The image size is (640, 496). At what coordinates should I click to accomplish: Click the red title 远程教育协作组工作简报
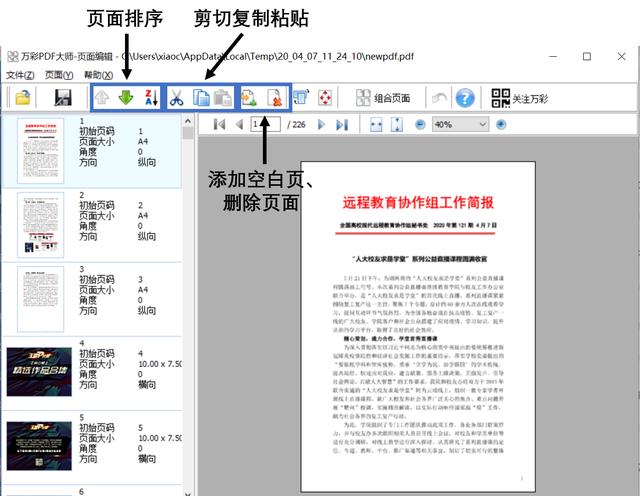click(x=418, y=202)
